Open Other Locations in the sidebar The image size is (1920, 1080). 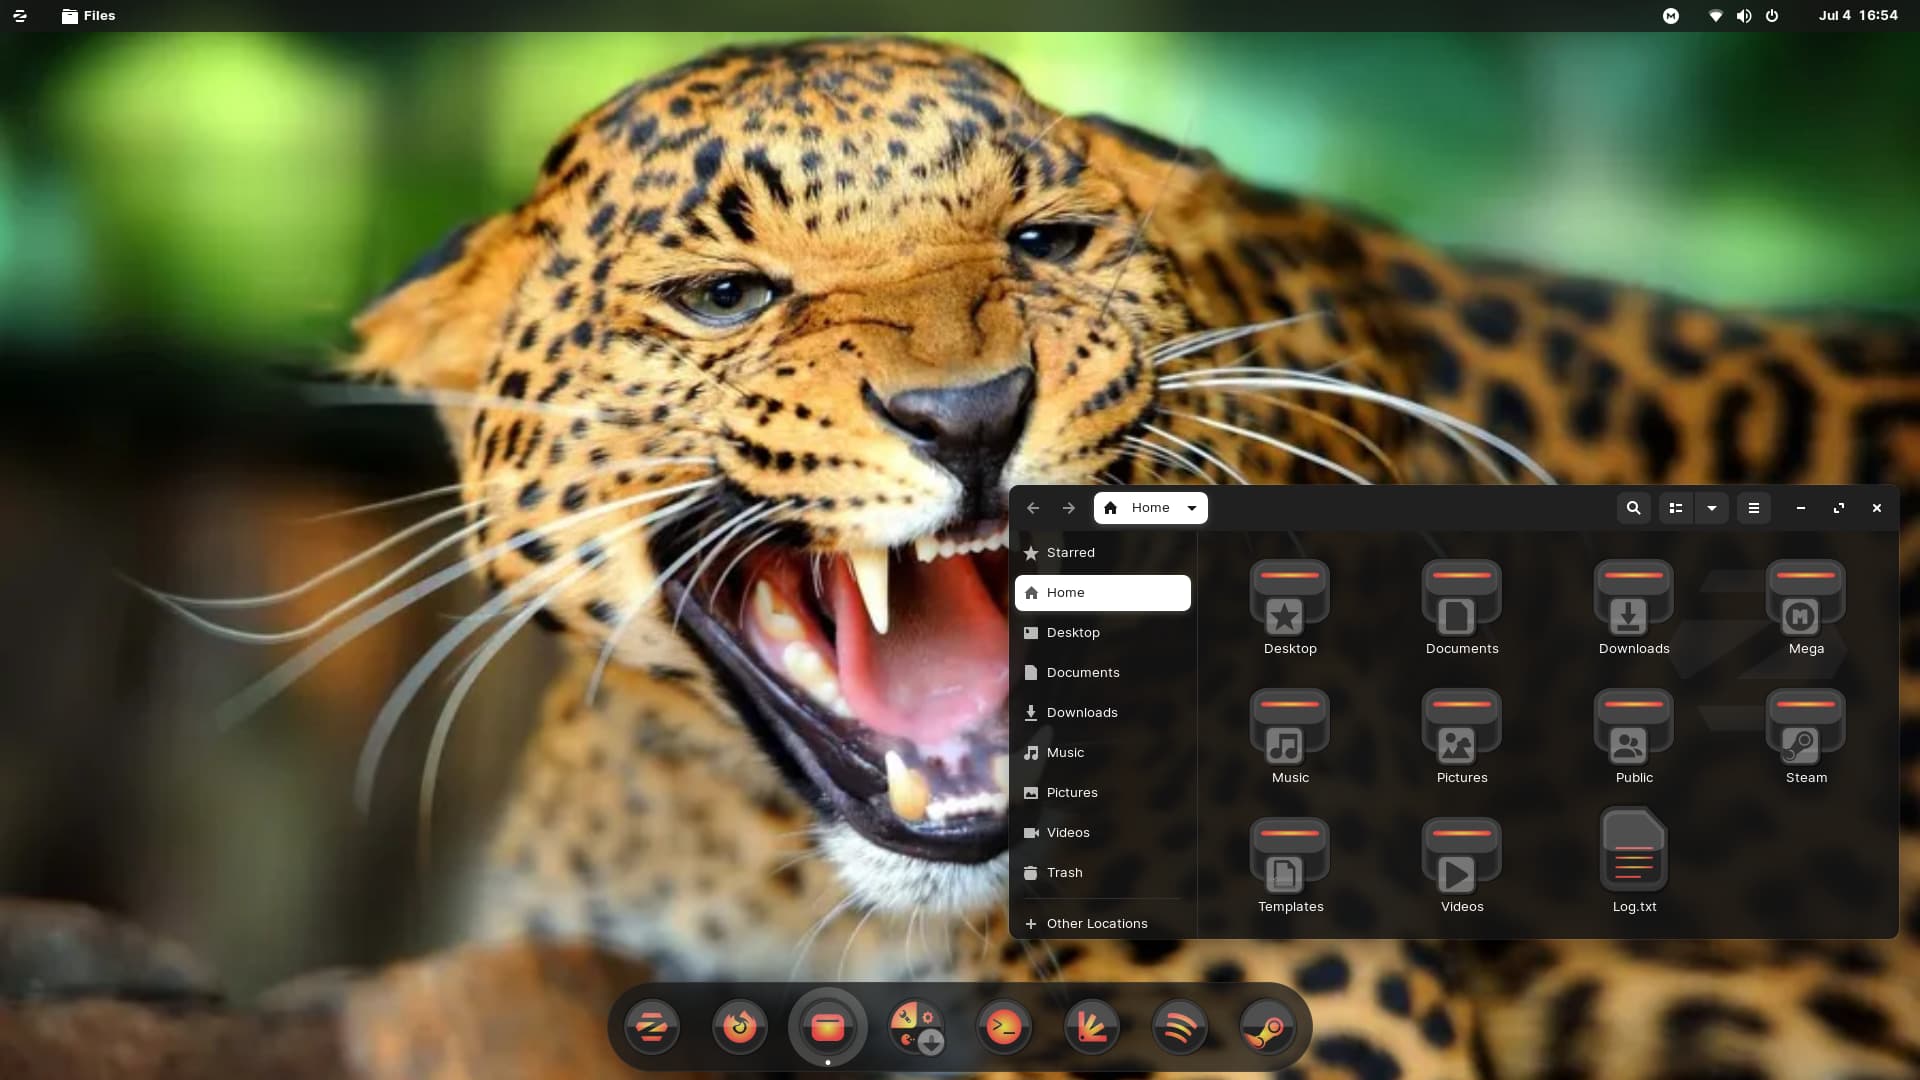[x=1102, y=924]
